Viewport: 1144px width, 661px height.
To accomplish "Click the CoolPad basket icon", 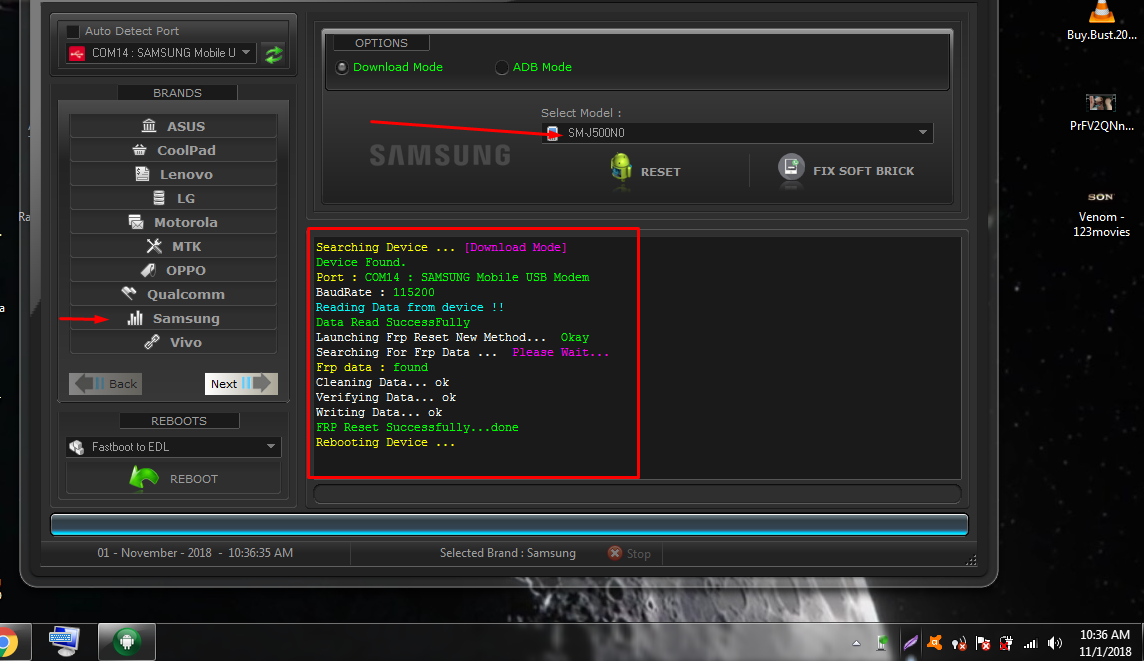I will tap(139, 150).
